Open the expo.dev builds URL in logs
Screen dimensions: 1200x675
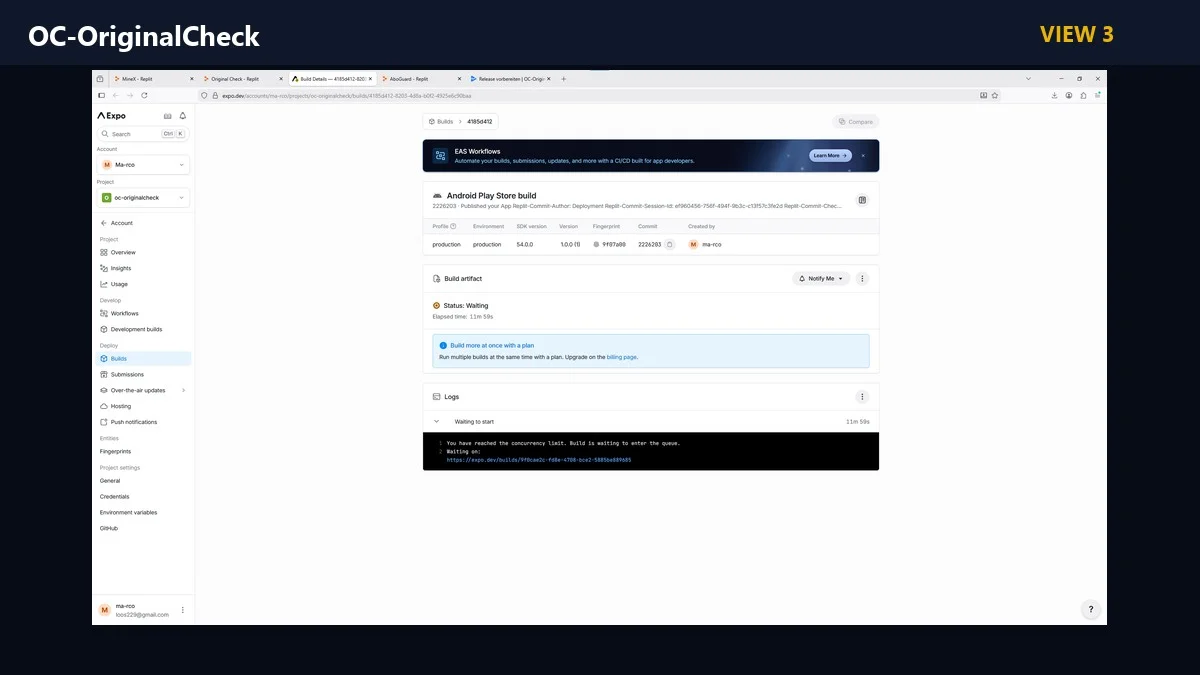(539, 460)
